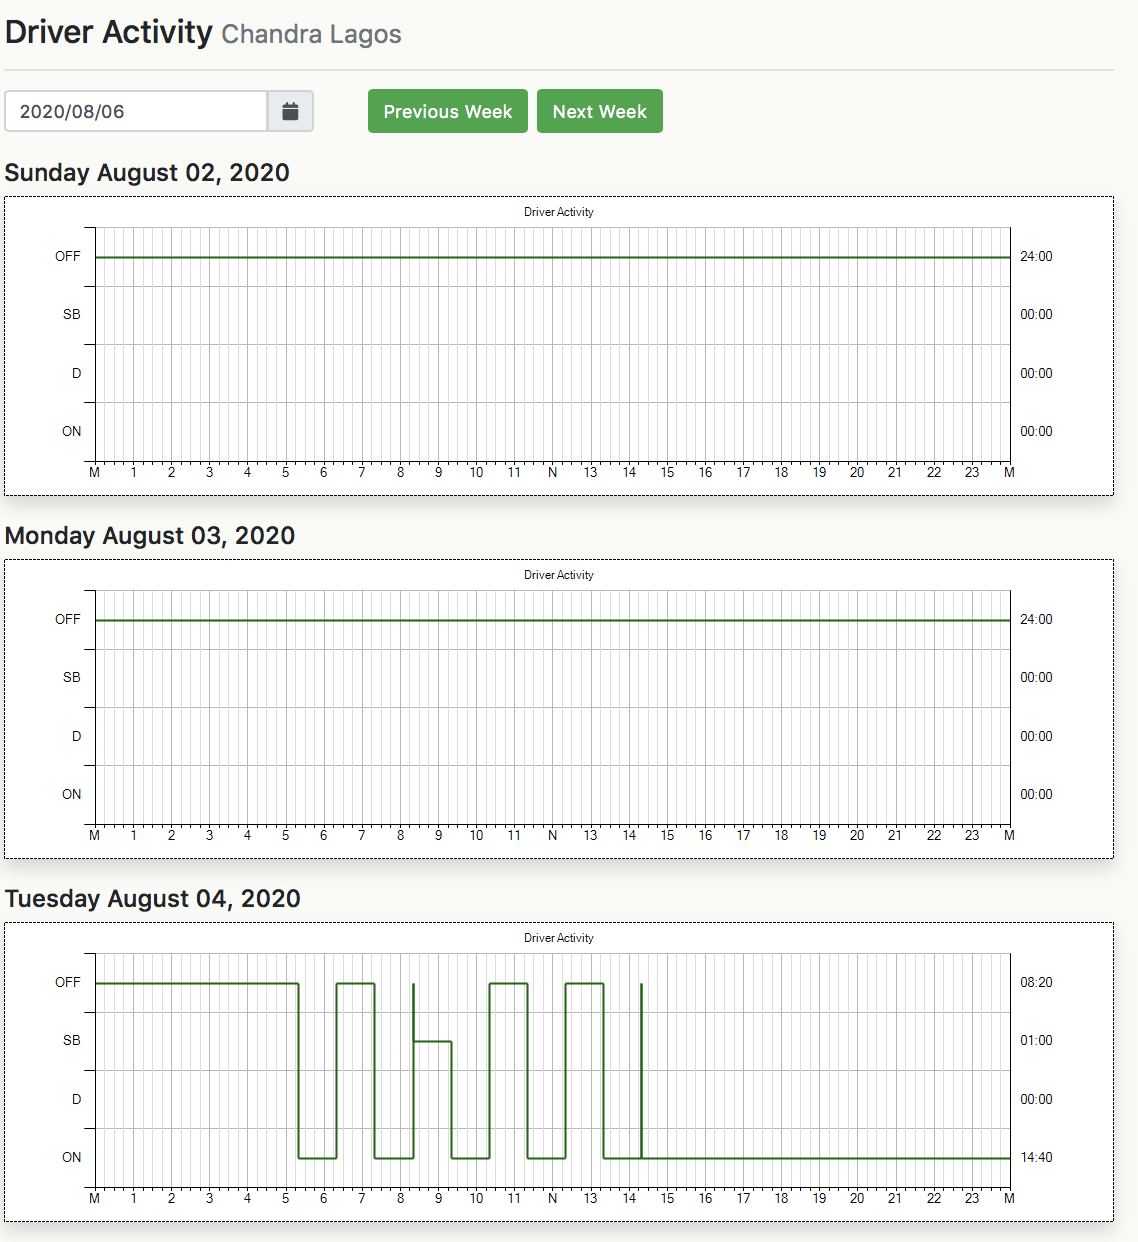The width and height of the screenshot is (1138, 1242).
Task: Click the ON status line in Tuesday chart
Action: (x=825, y=1158)
